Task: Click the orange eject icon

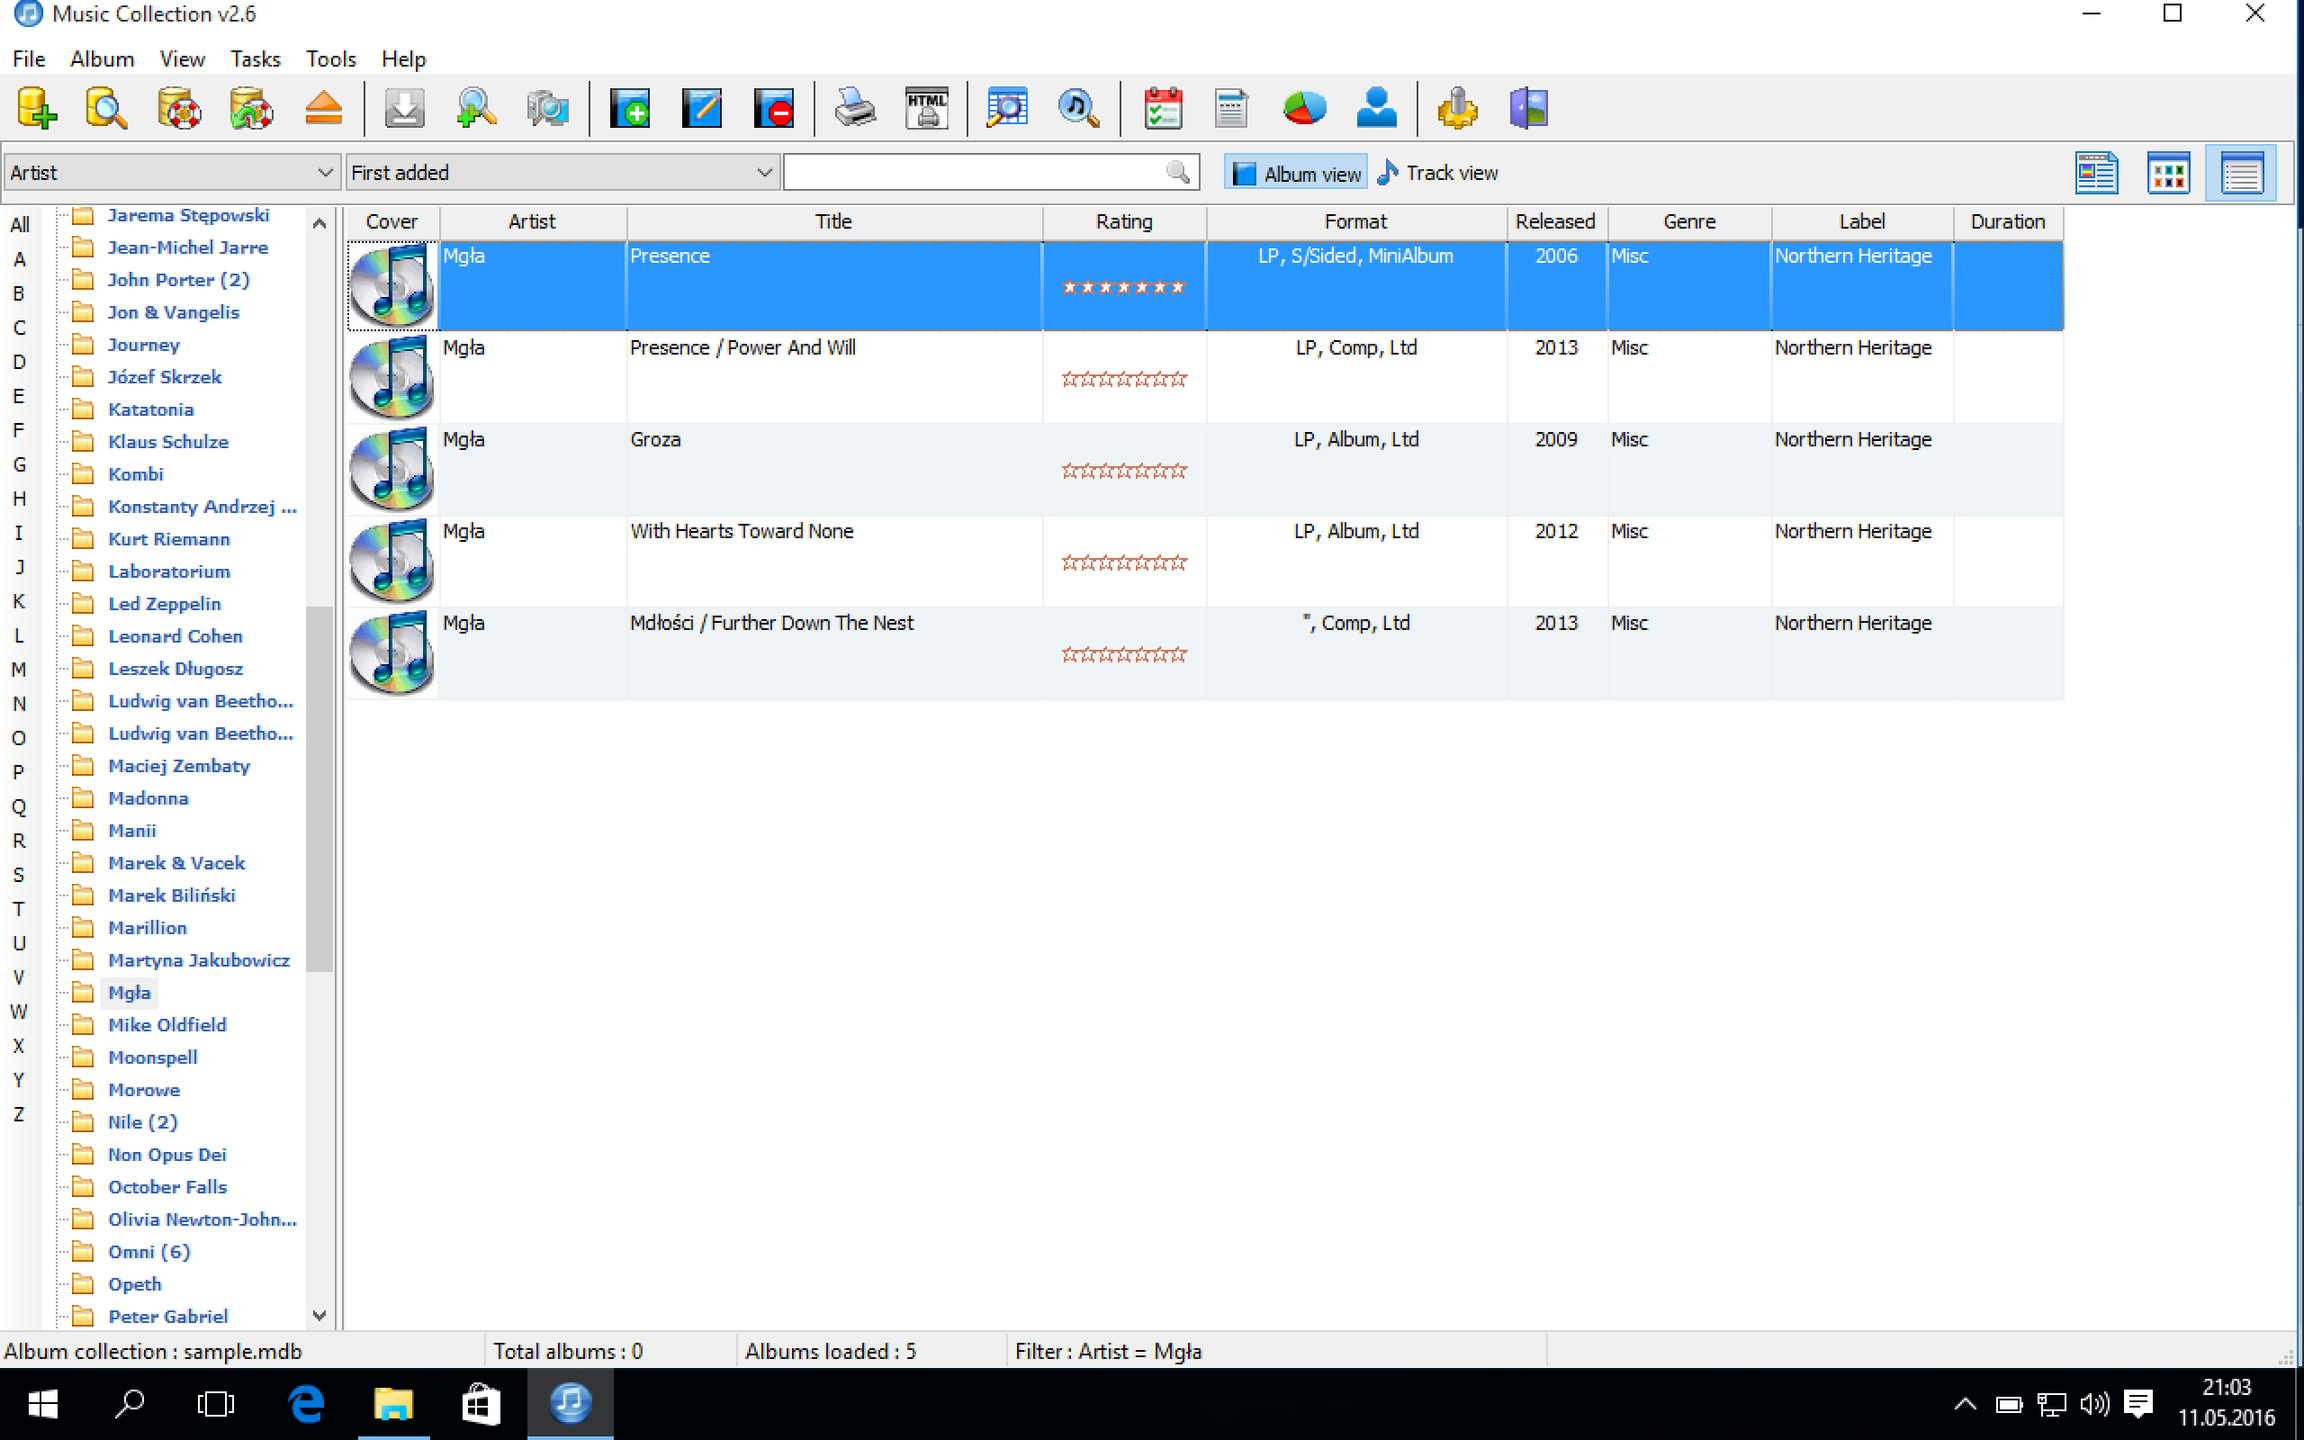Action: click(x=324, y=108)
